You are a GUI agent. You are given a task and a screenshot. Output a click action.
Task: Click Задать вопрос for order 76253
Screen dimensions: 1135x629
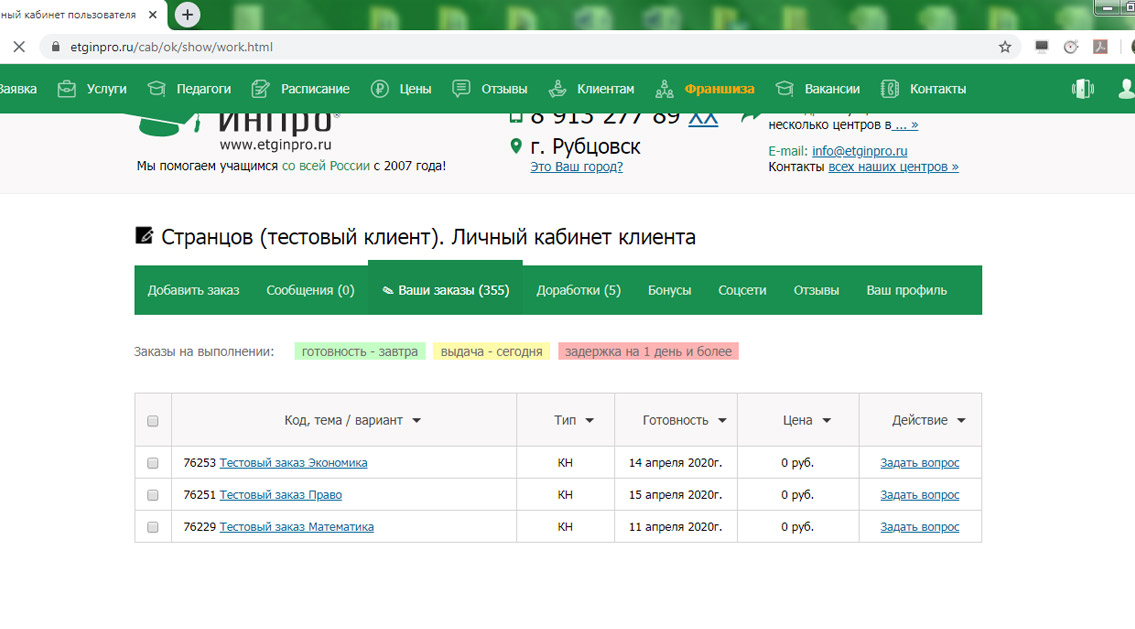[919, 463]
